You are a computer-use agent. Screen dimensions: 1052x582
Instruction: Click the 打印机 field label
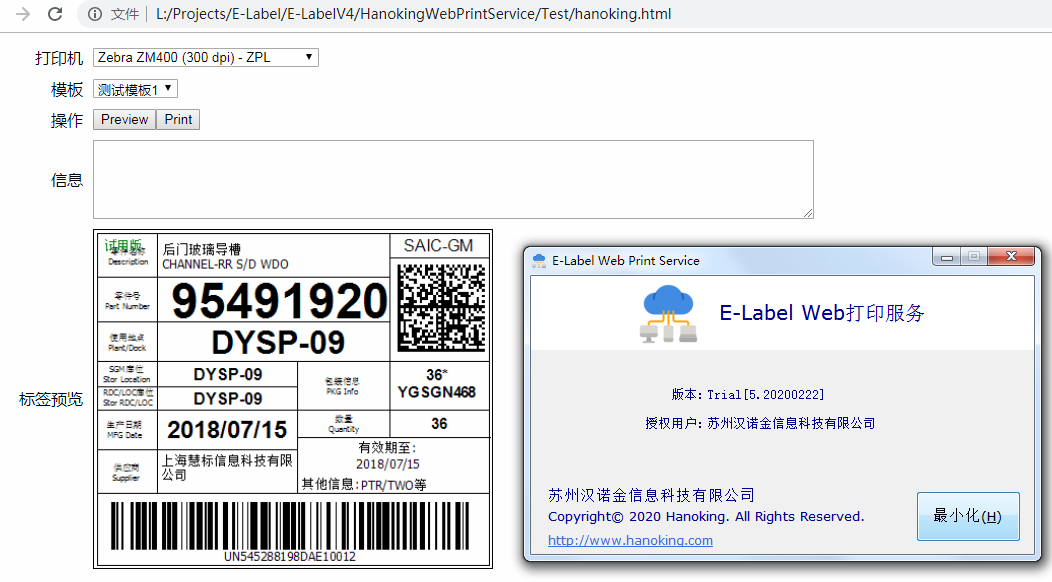tap(58, 58)
